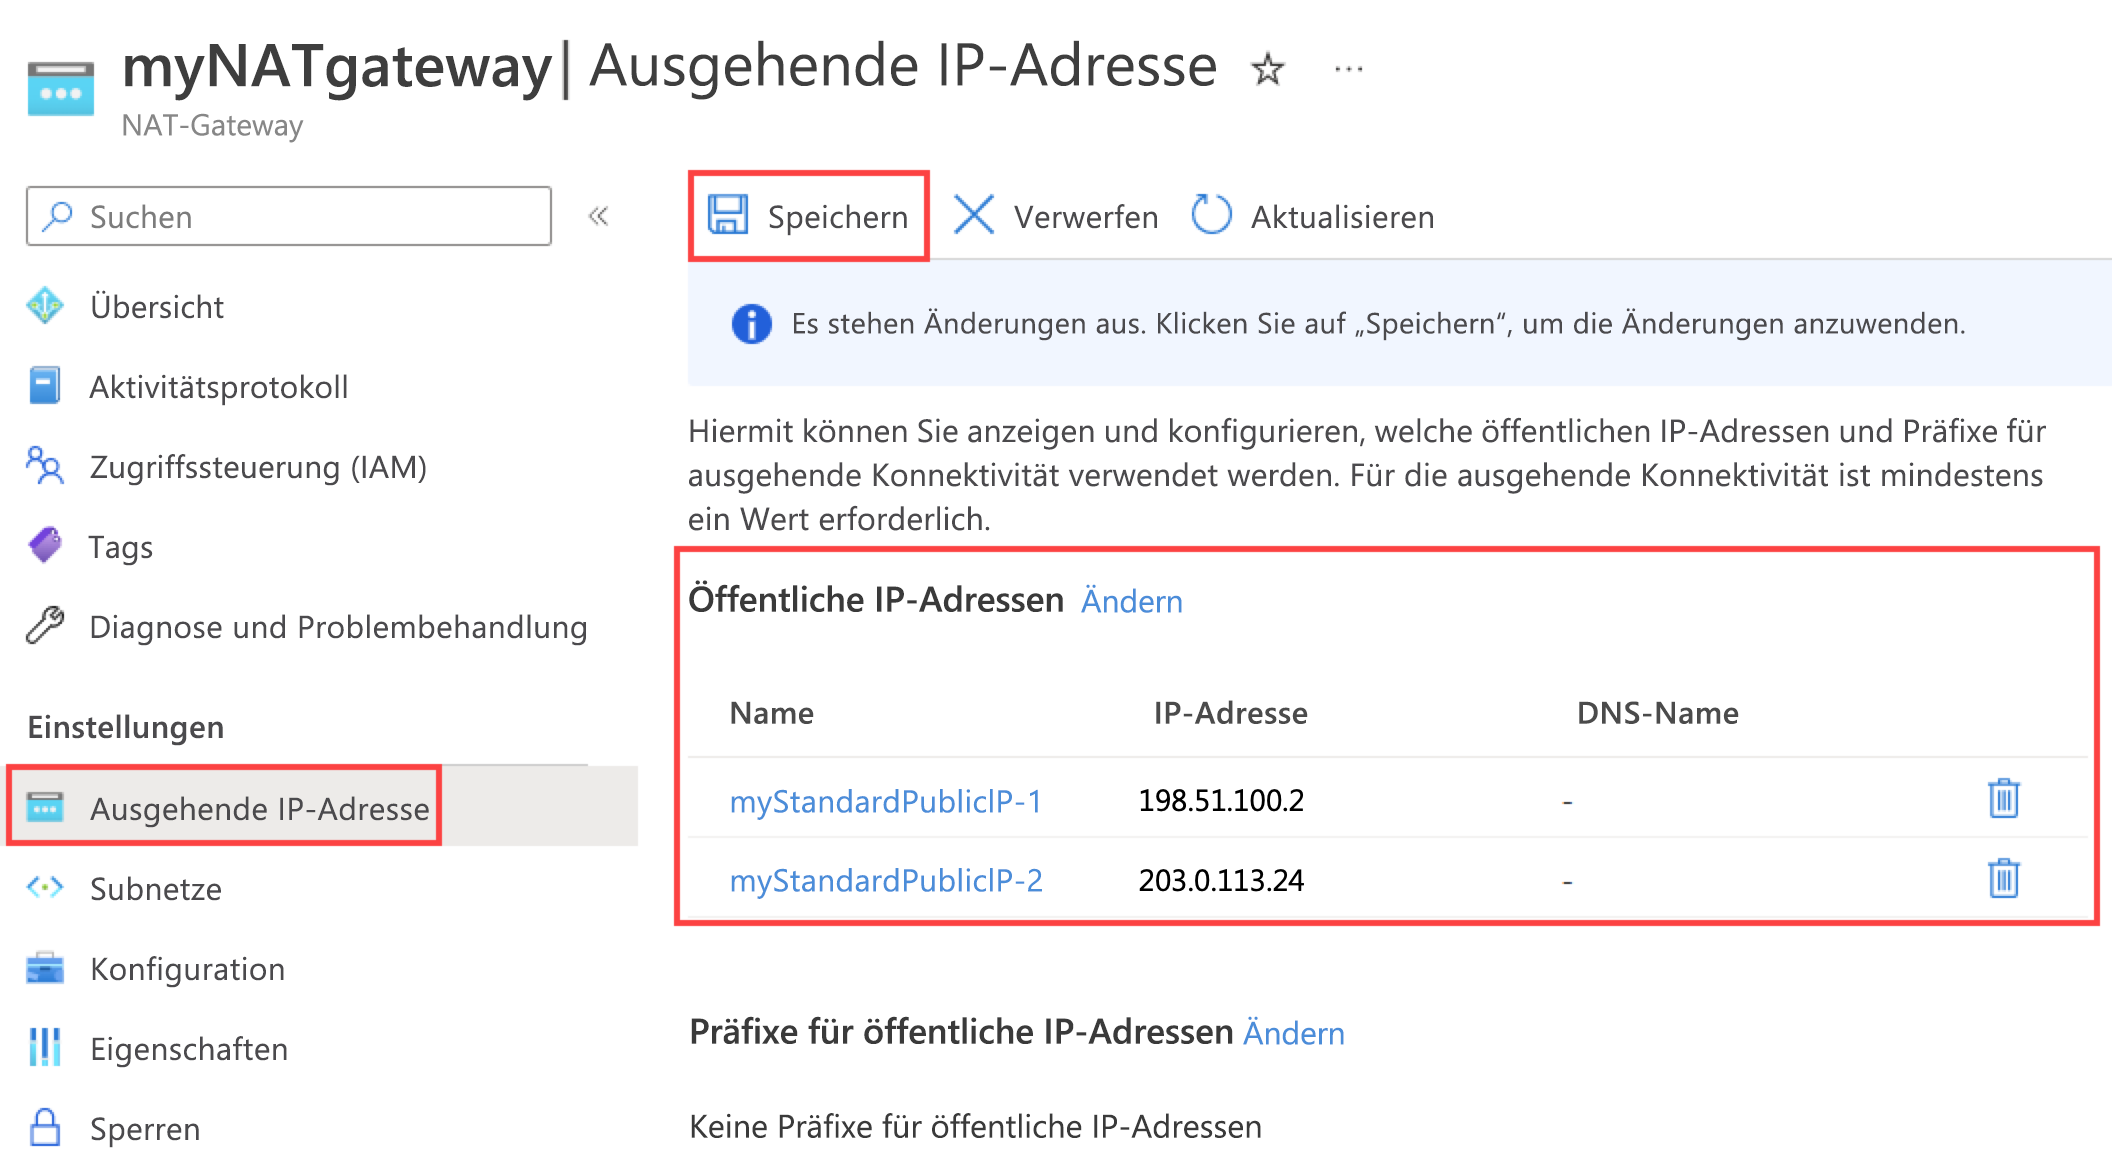This screenshot has height=1174, width=2114.
Task: Click the IP-Adresse column header
Action: 1230,713
